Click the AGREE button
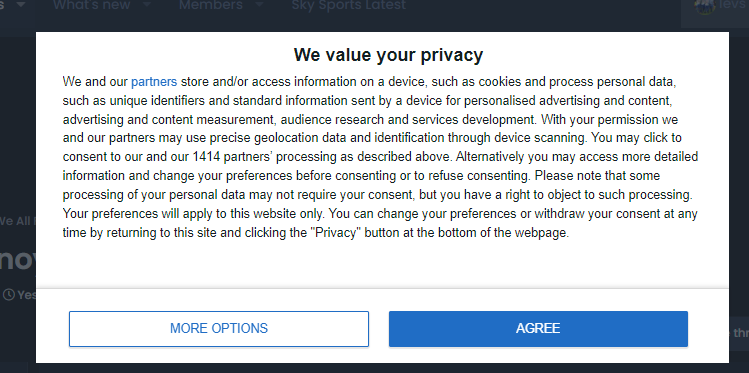 click(x=538, y=329)
